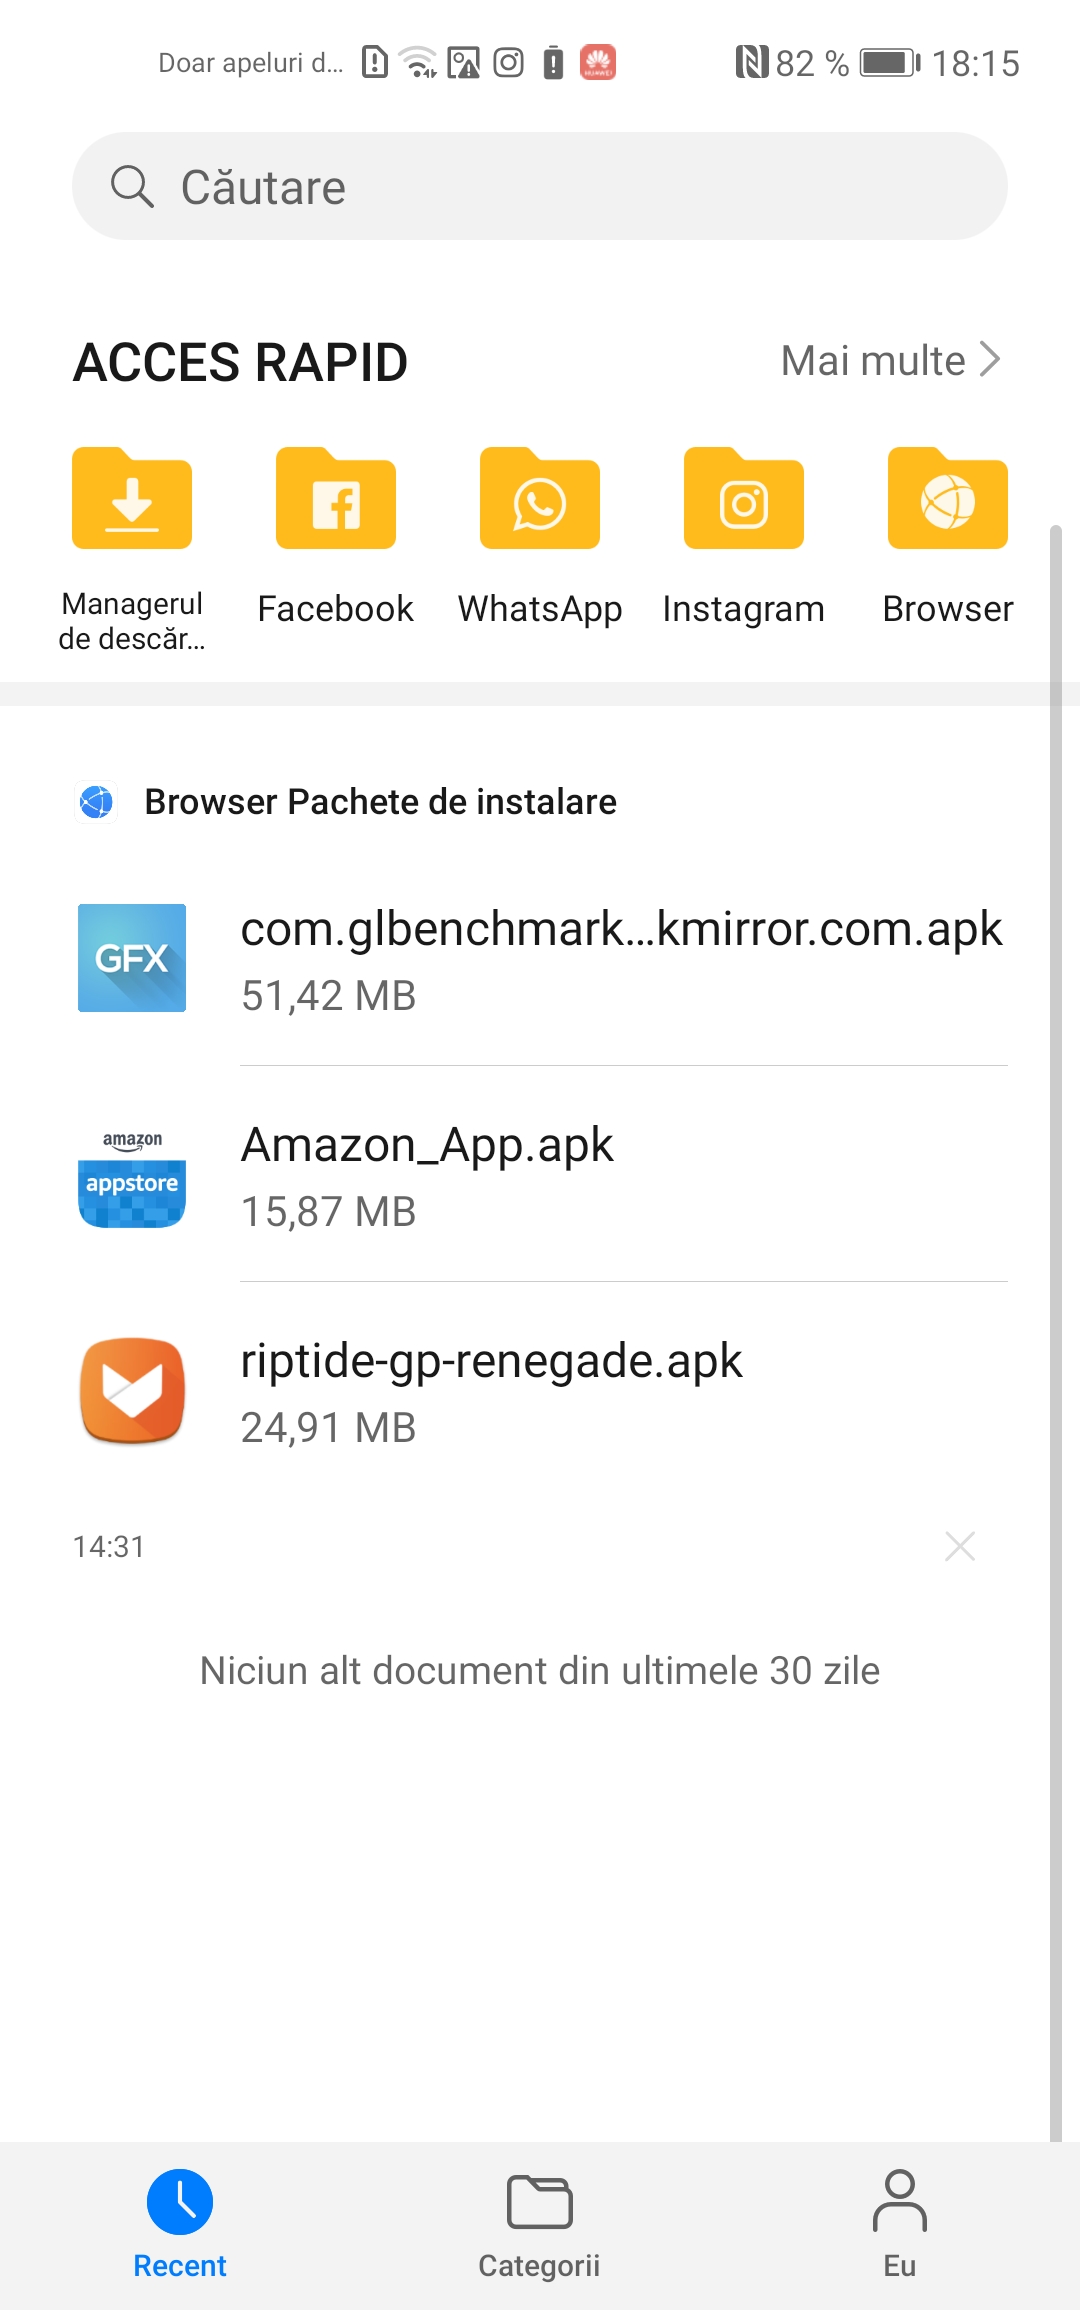The height and width of the screenshot is (2310, 1080).
Task: Open the Facebook quick access folder
Action: [x=336, y=500]
